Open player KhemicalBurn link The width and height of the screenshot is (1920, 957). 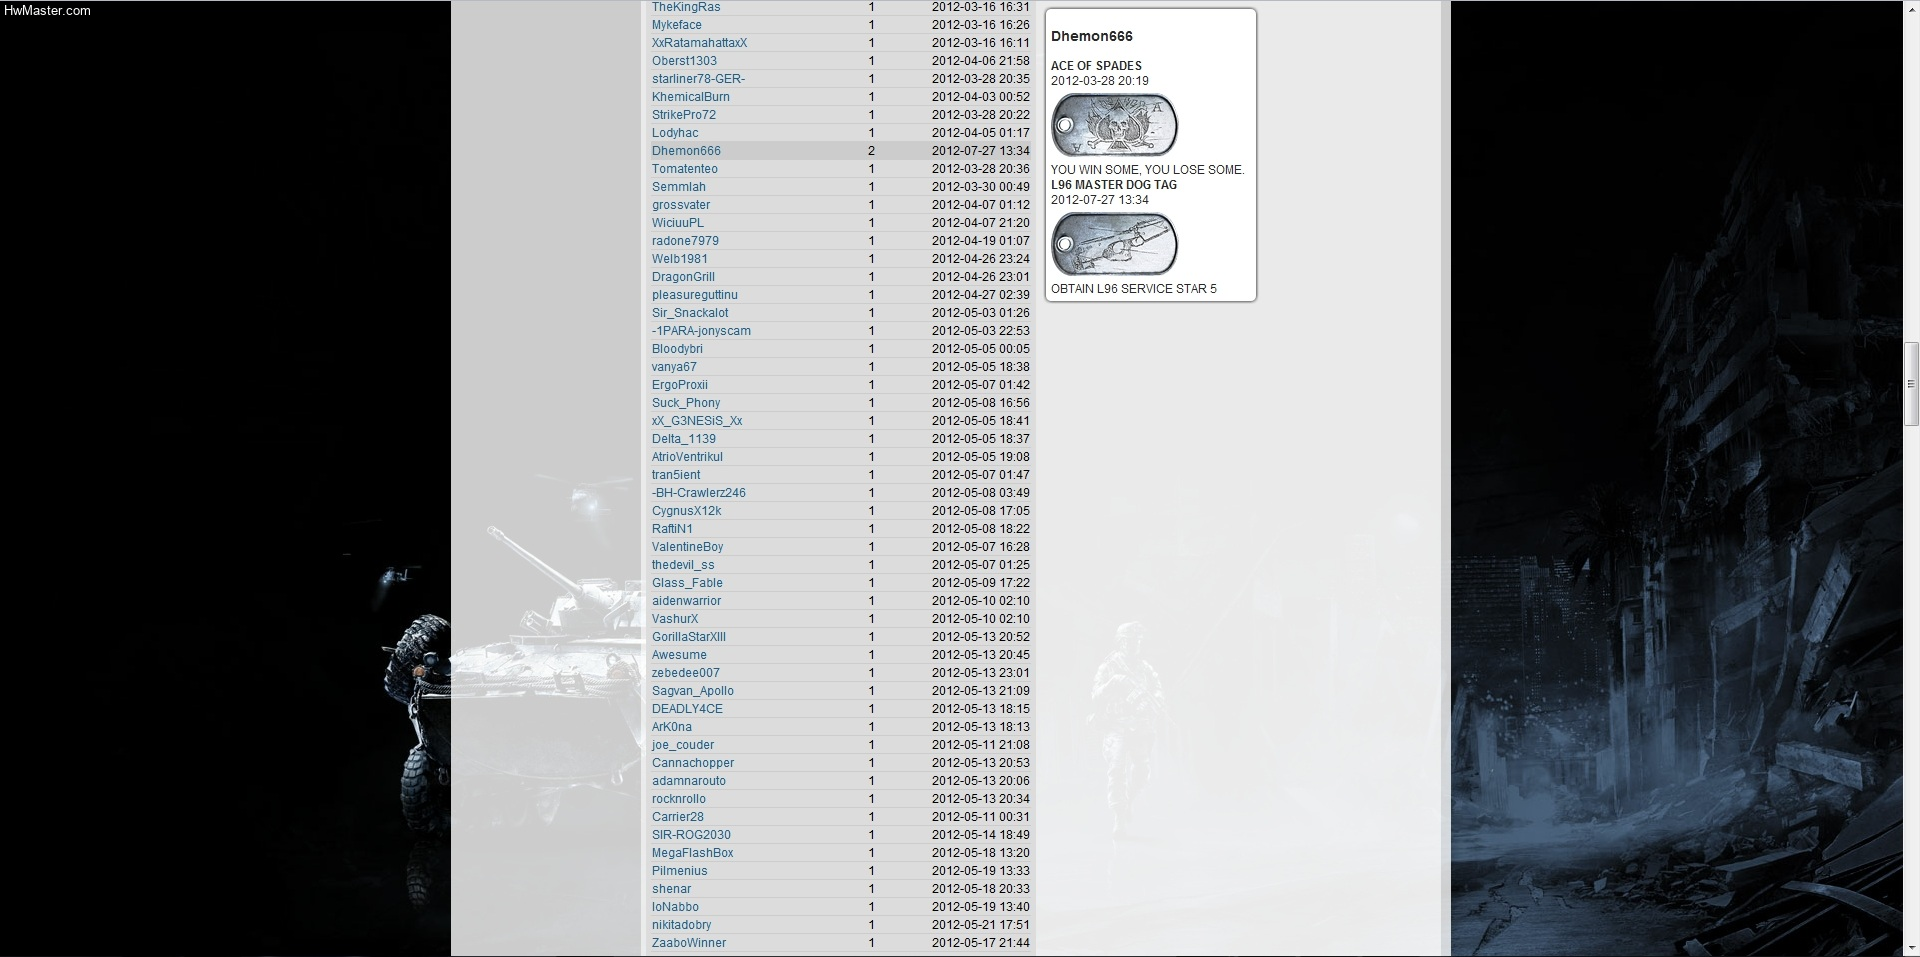coord(691,97)
